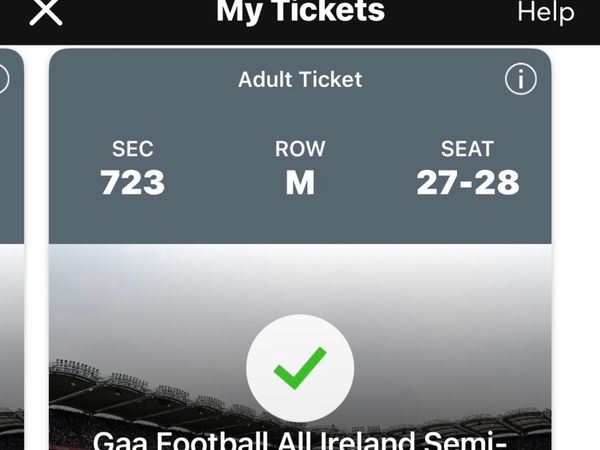Image resolution: width=600 pixels, height=450 pixels.
Task: Open the Gaa Football All Ireland Semi- event title
Action: (x=300, y=441)
